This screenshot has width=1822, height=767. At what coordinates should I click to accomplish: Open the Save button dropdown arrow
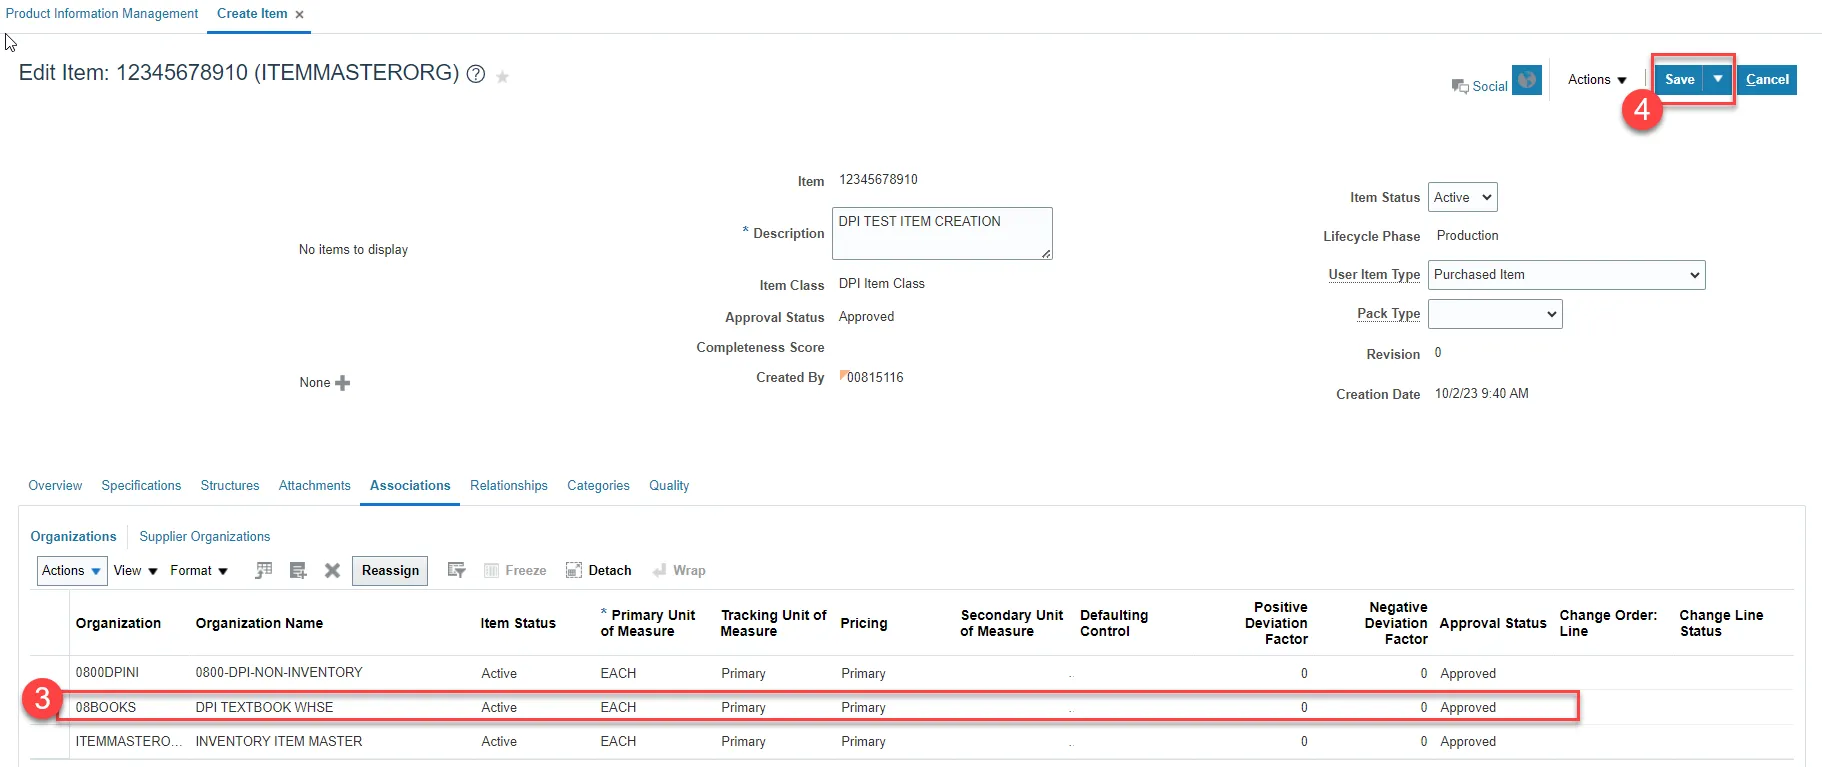[1718, 80]
